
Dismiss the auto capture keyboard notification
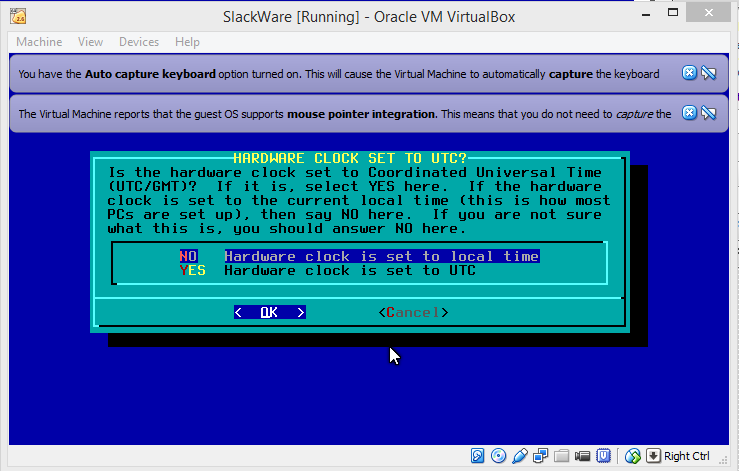point(689,73)
